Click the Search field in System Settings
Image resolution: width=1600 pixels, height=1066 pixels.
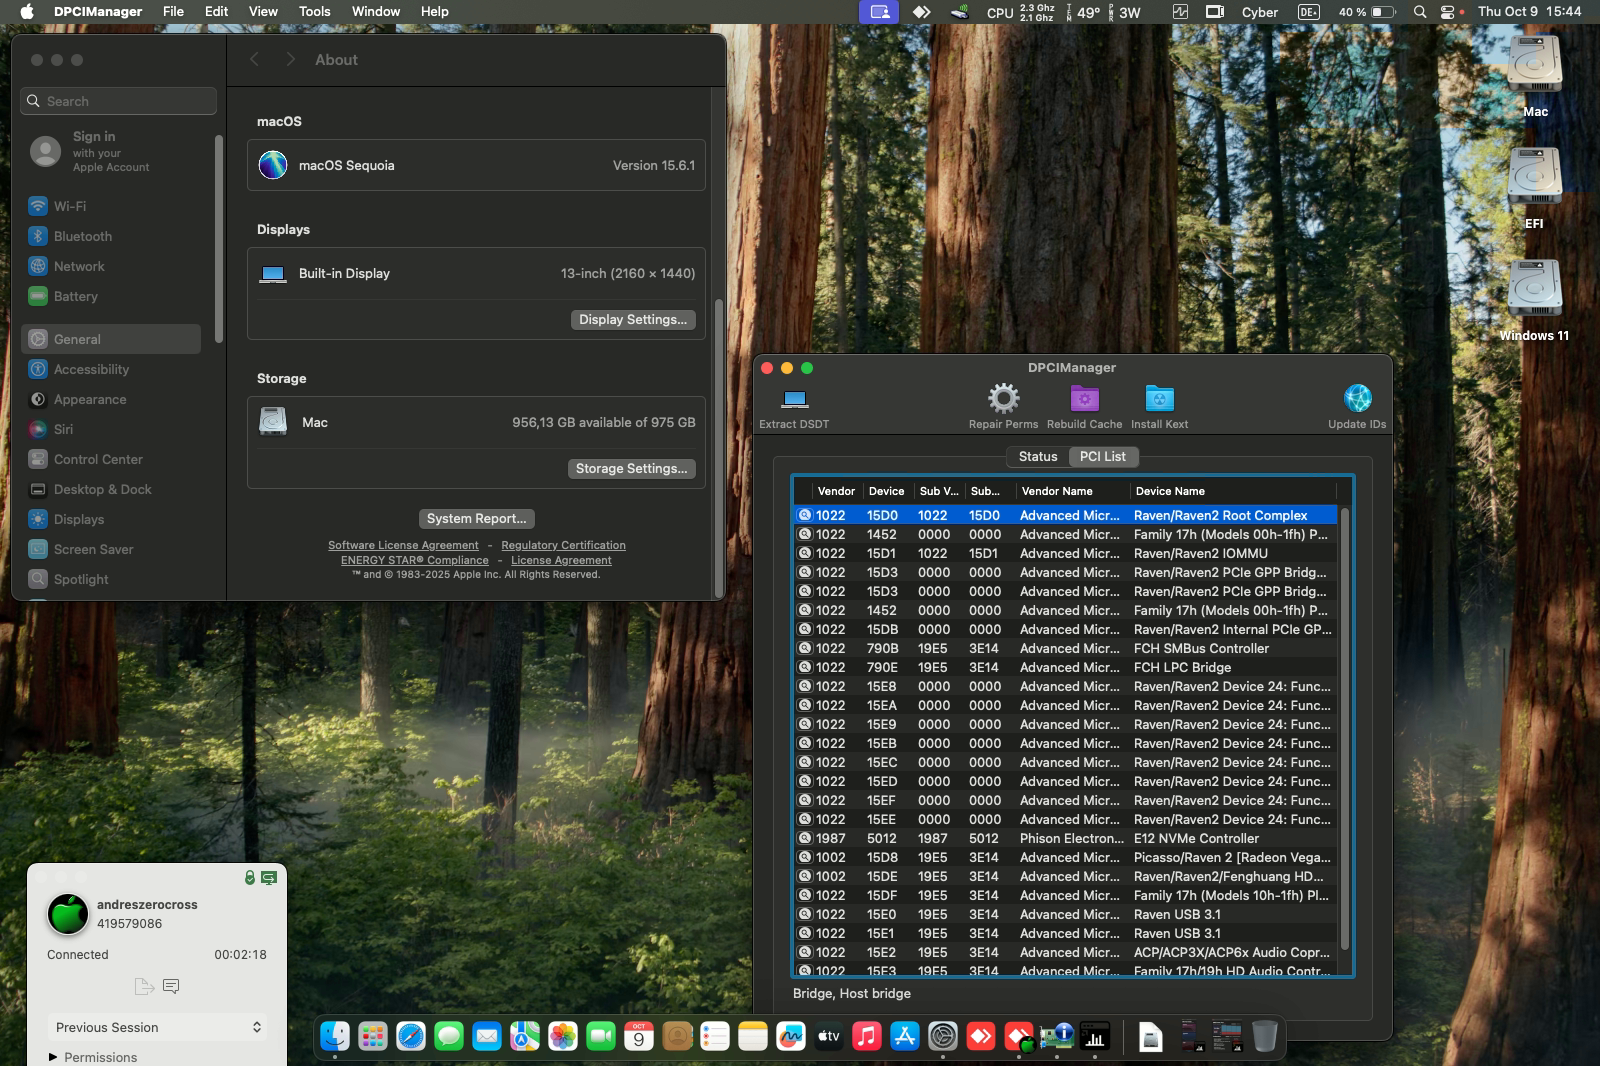[118, 101]
